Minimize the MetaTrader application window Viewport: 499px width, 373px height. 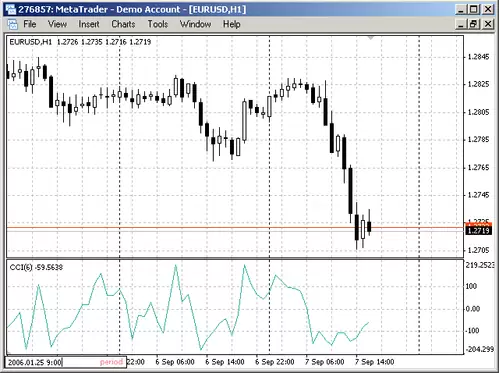pyautogui.click(x=461, y=9)
